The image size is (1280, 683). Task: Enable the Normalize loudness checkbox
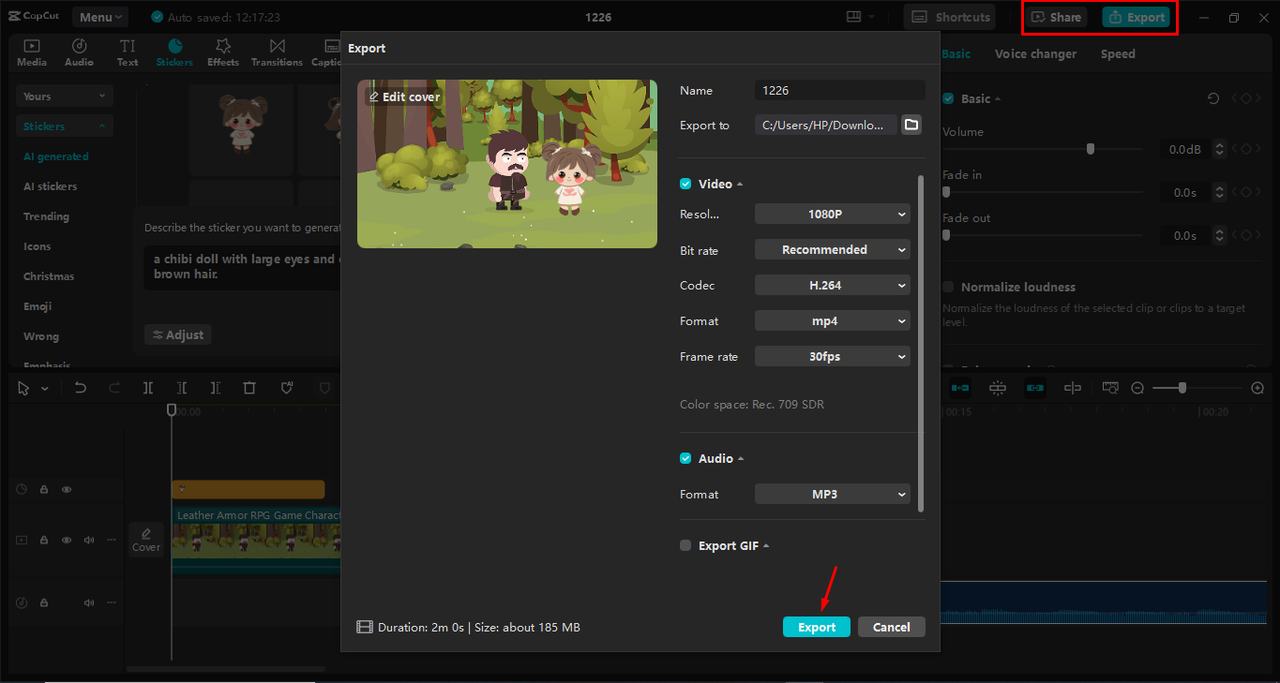pos(948,287)
